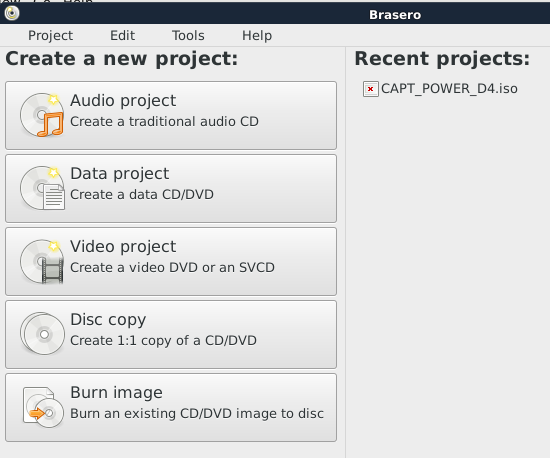Choose Disc copy to duplicate a CD/DVD
Screen dimensions: 550x458
pyautogui.click(x=171, y=334)
